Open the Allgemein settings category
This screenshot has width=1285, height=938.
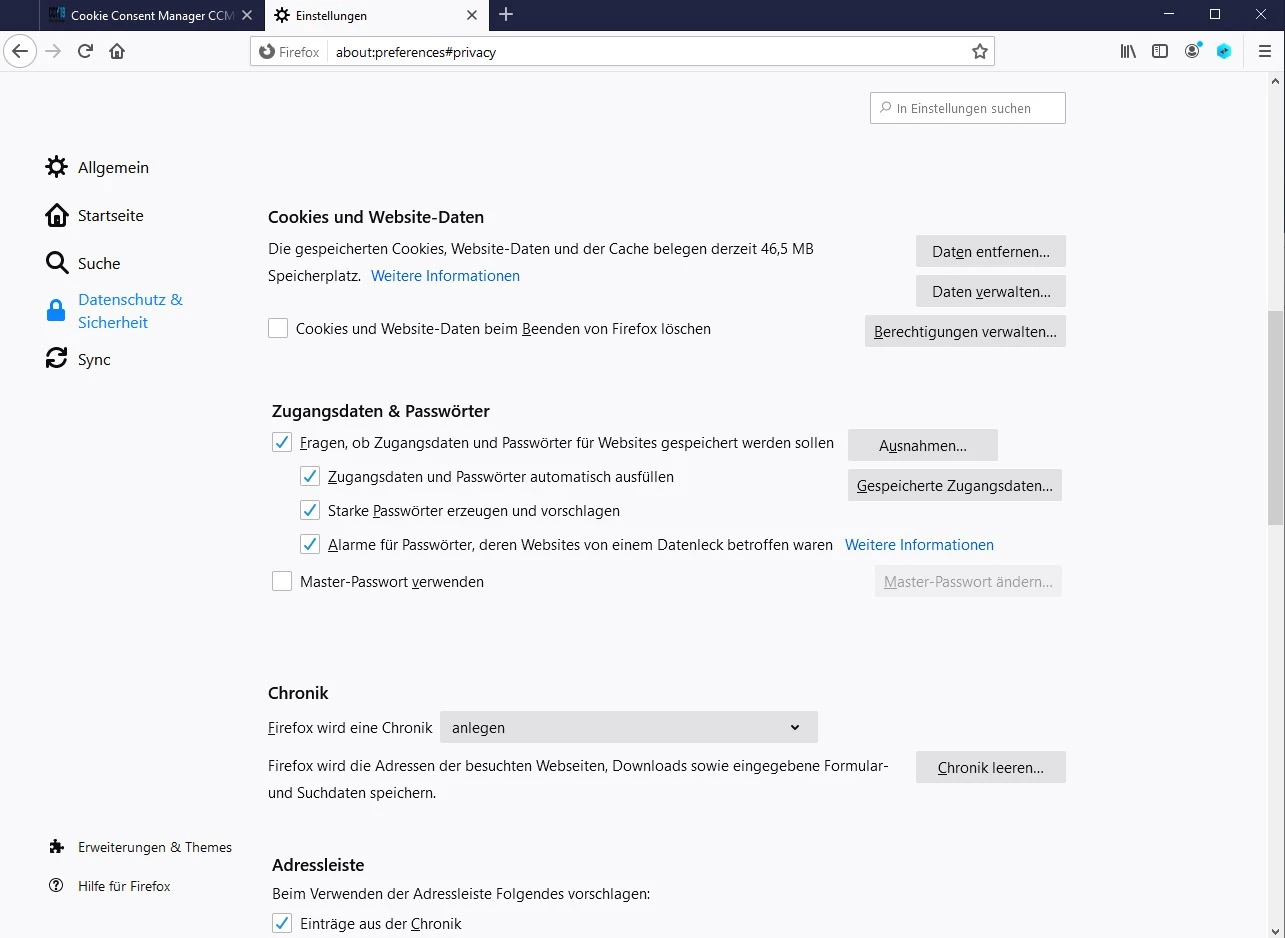point(112,167)
